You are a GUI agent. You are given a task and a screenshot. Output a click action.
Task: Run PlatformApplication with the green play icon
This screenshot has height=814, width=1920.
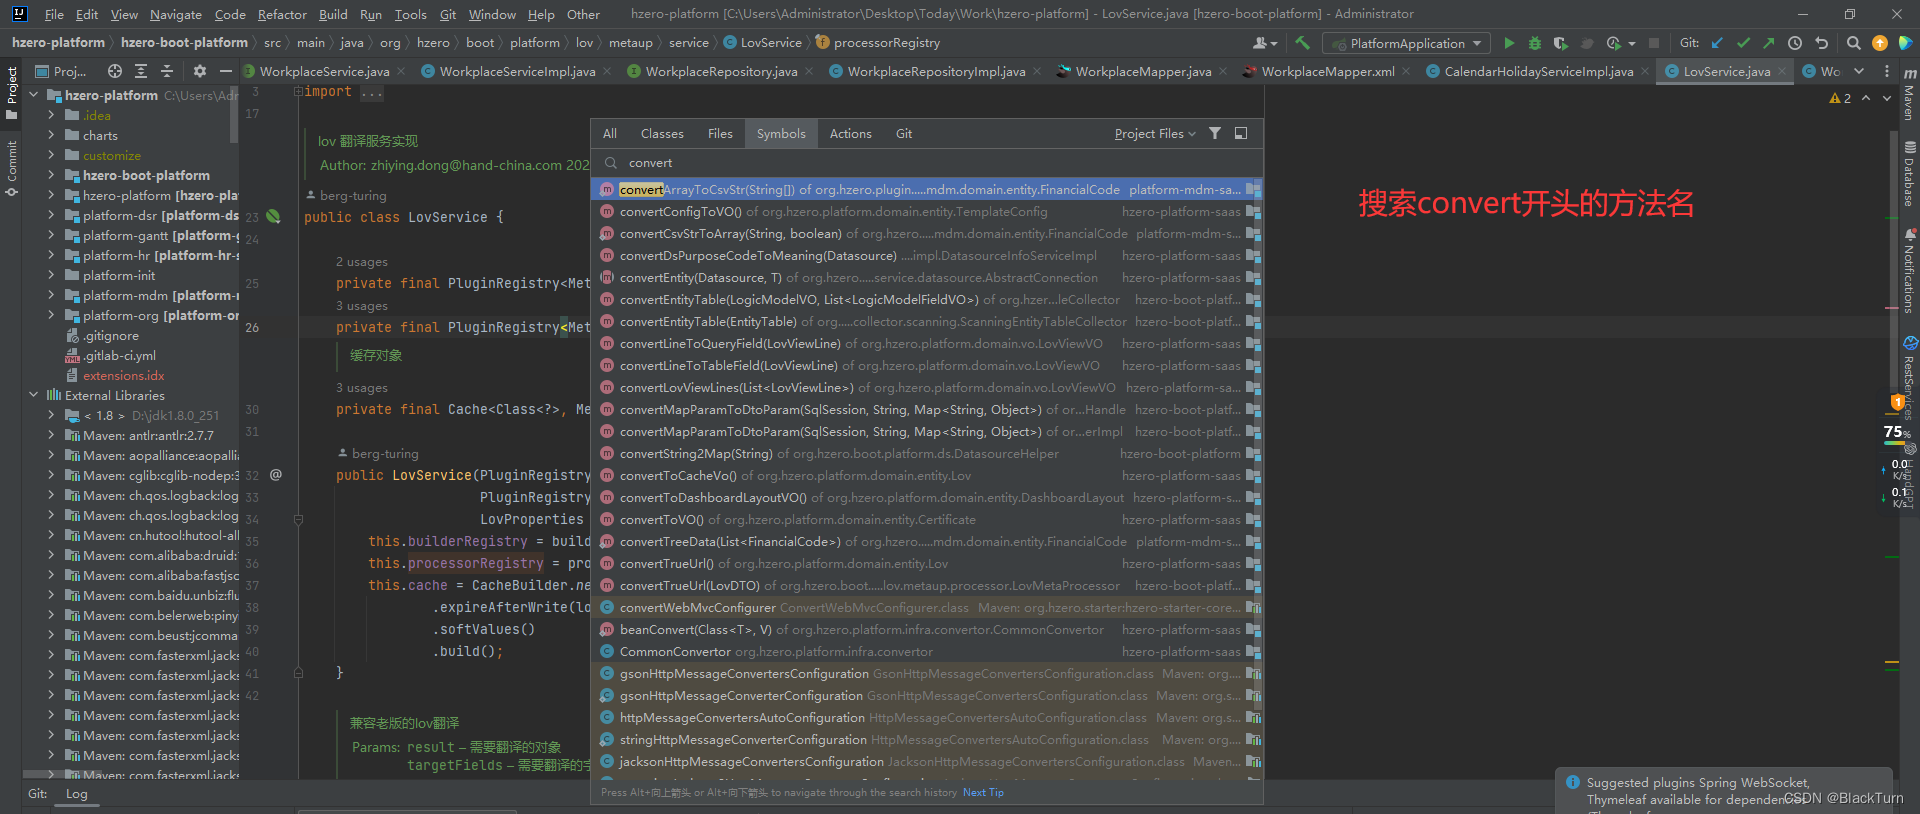pos(1509,43)
